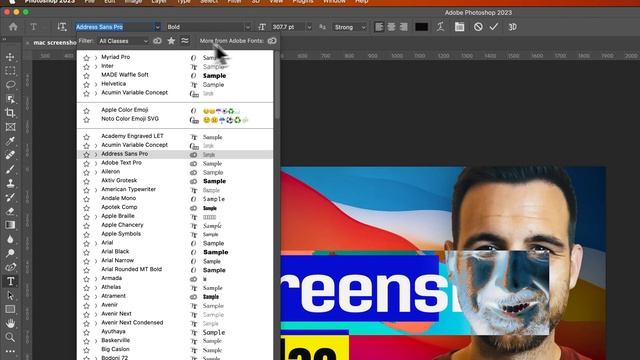Select the Rectangle shape tool
The image size is (640, 360).
[11, 309]
